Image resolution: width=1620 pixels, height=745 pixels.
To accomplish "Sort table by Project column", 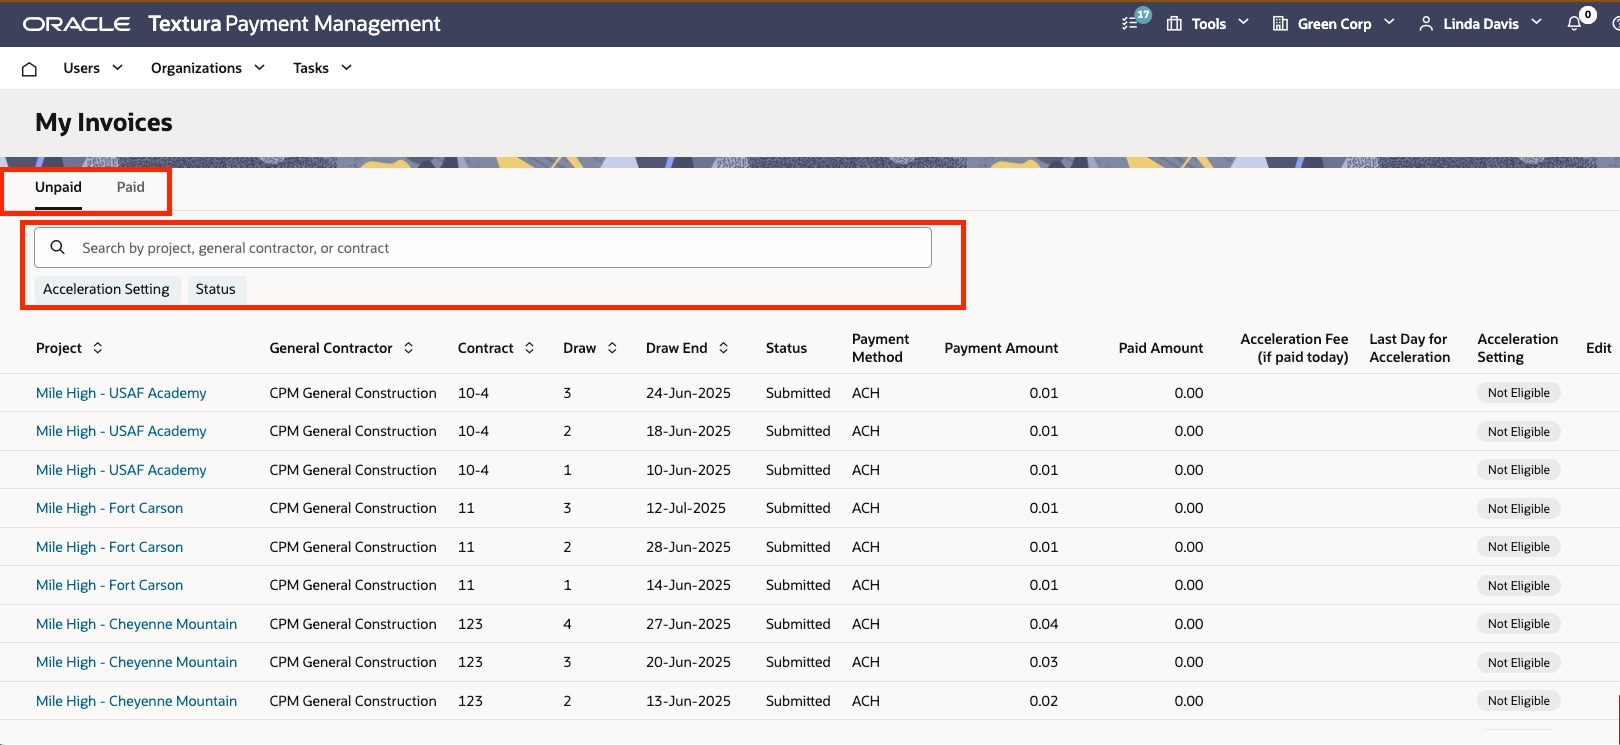I will point(98,348).
